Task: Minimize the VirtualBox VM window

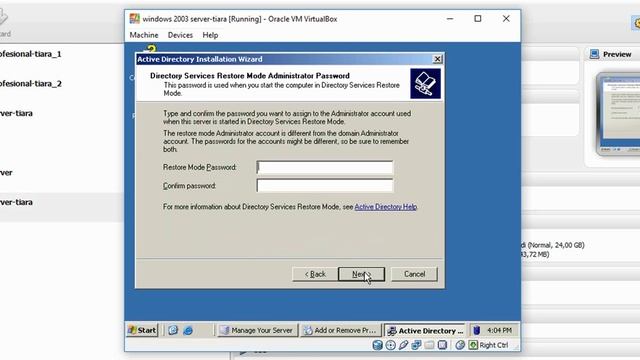Action: [450, 19]
